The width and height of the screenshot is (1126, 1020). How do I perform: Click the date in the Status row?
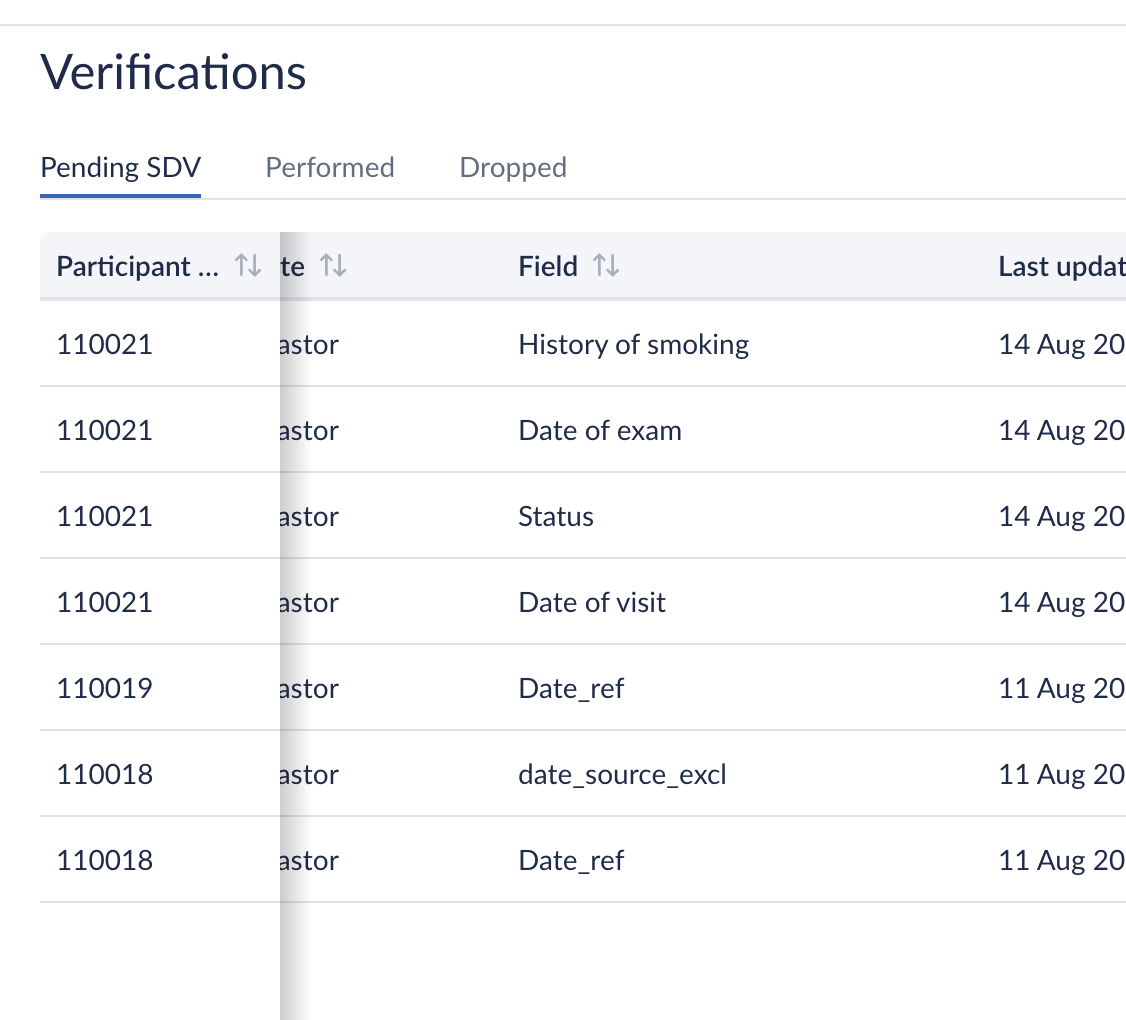point(1060,517)
